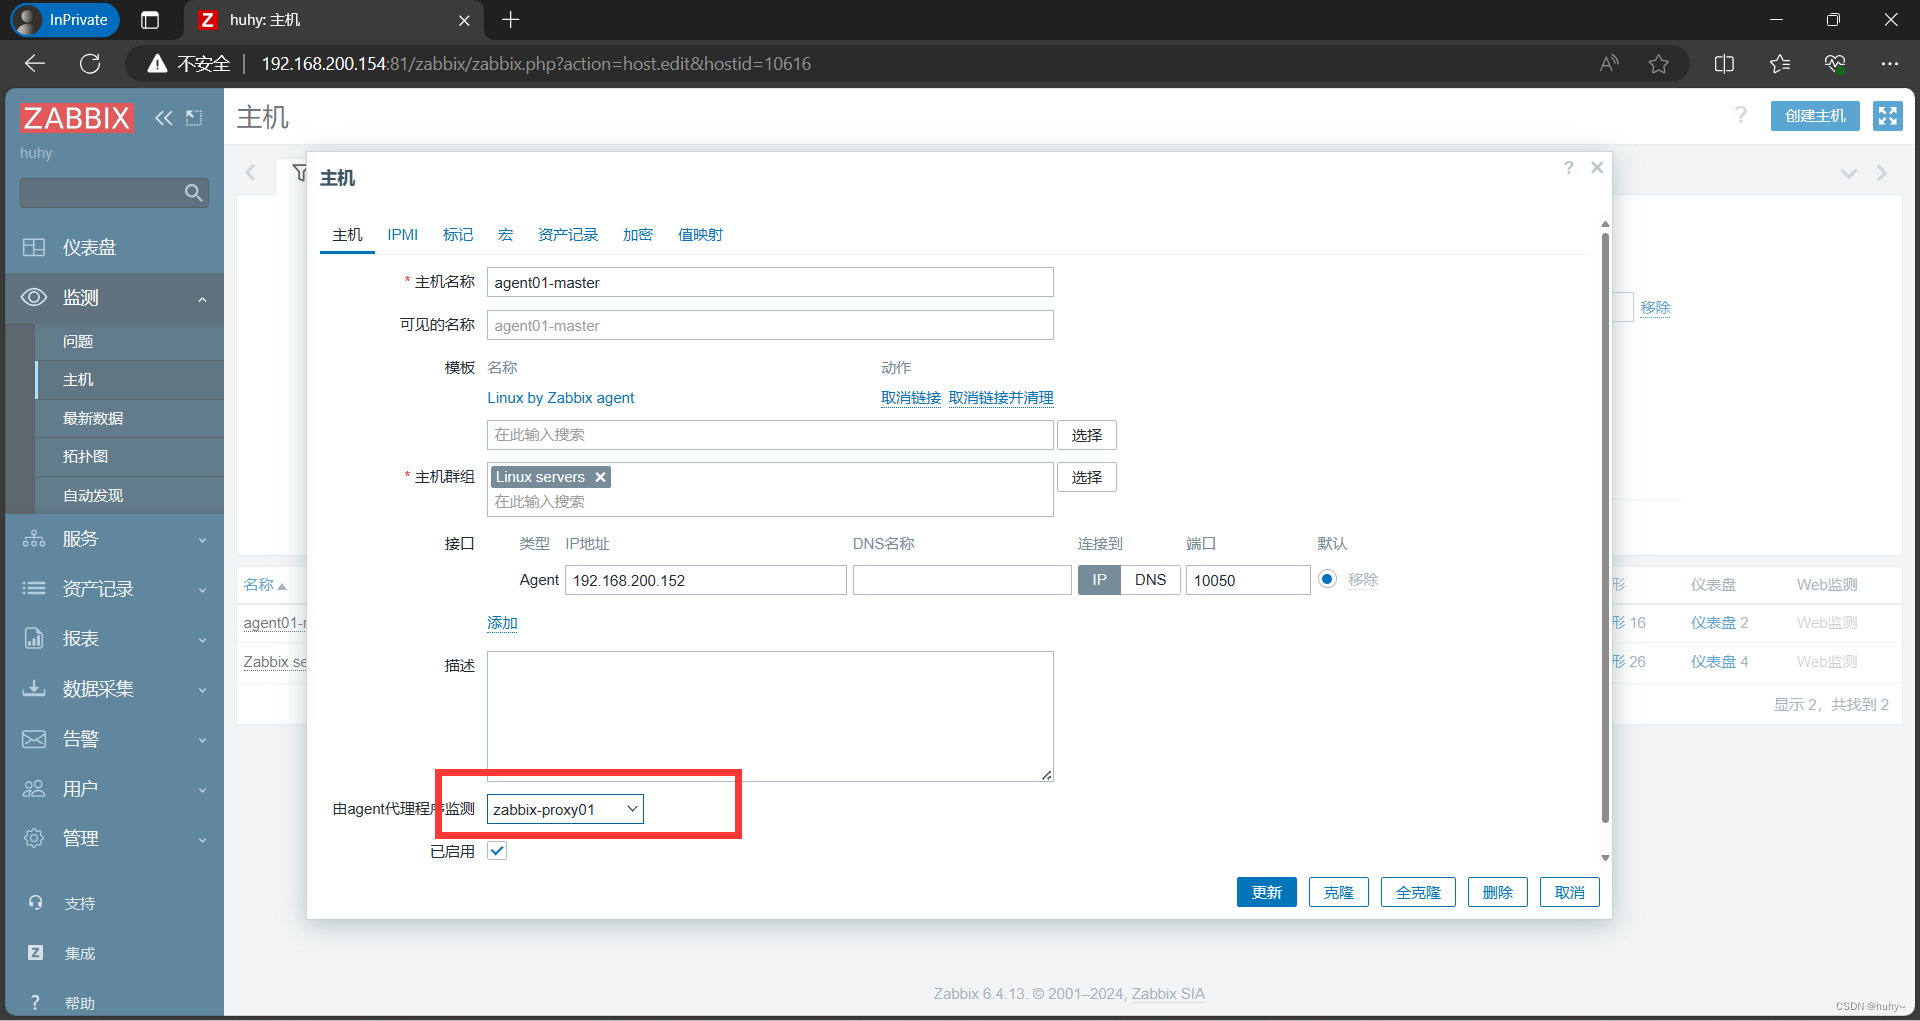Image resolution: width=1920 pixels, height=1021 pixels.
Task: Open Linux by Zabbix agent template link
Action: [561, 398]
